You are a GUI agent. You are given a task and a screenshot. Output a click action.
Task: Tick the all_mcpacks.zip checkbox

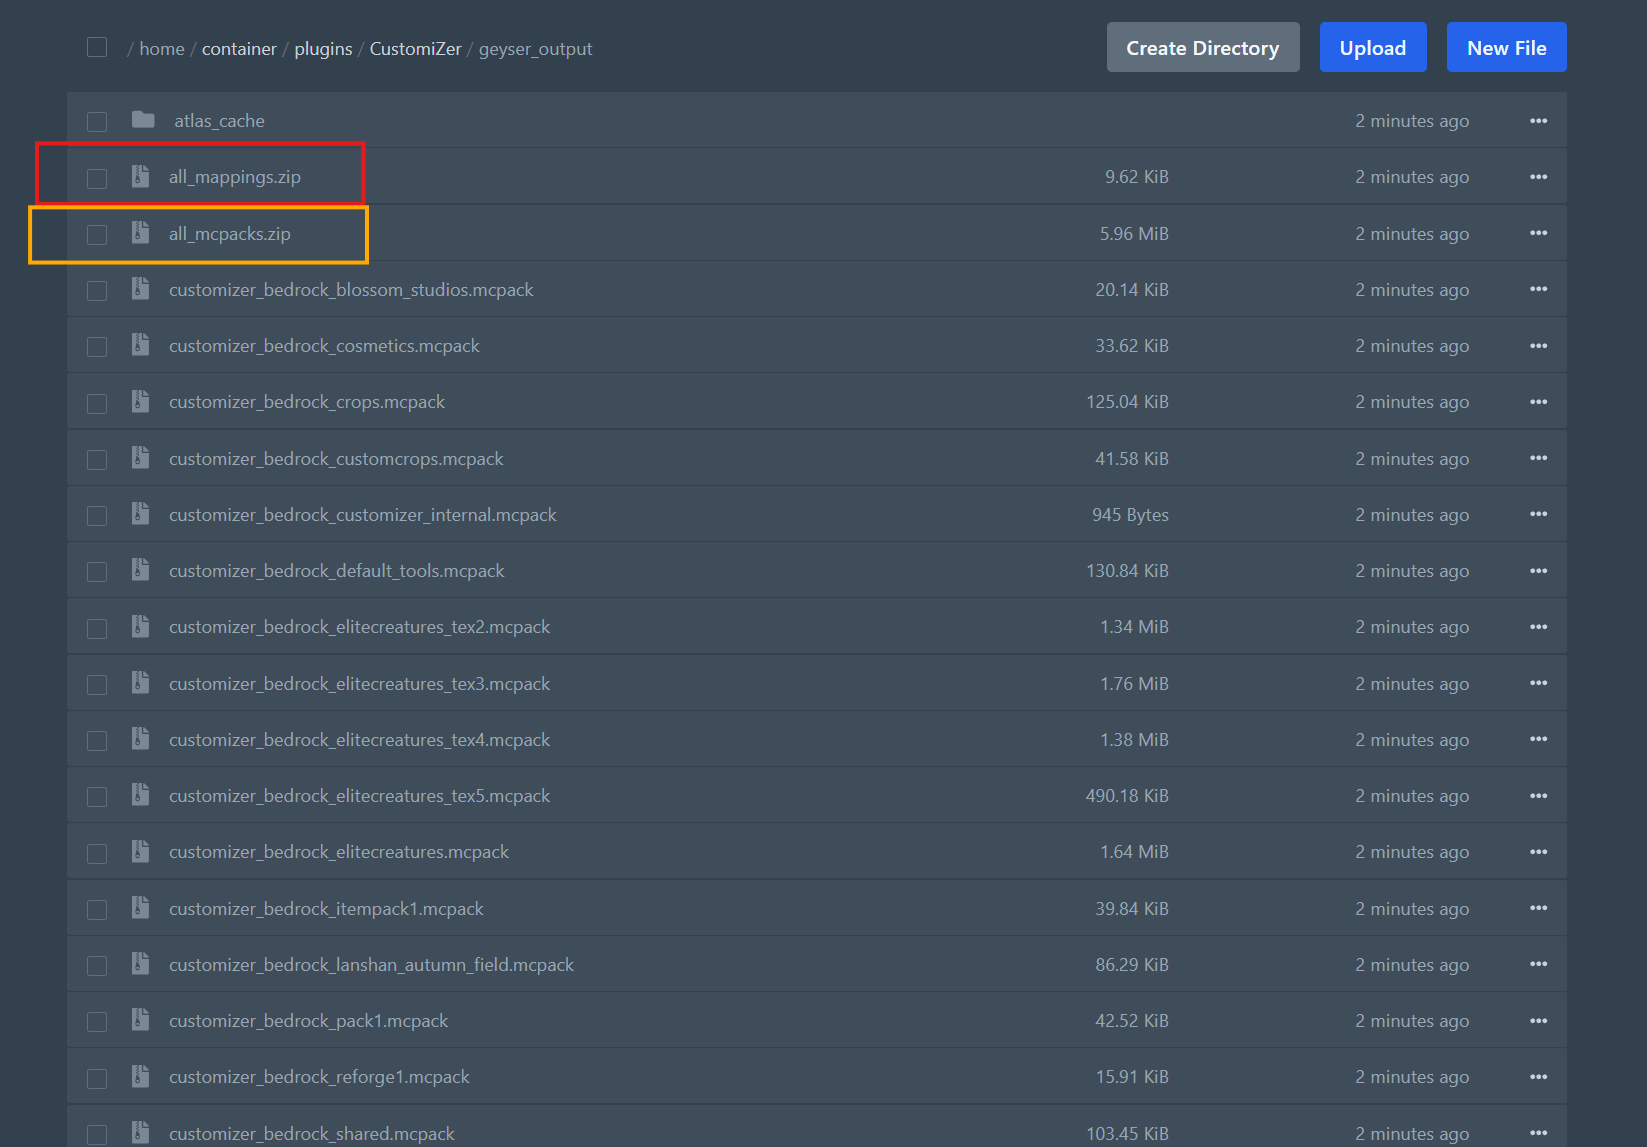pyautogui.click(x=97, y=235)
